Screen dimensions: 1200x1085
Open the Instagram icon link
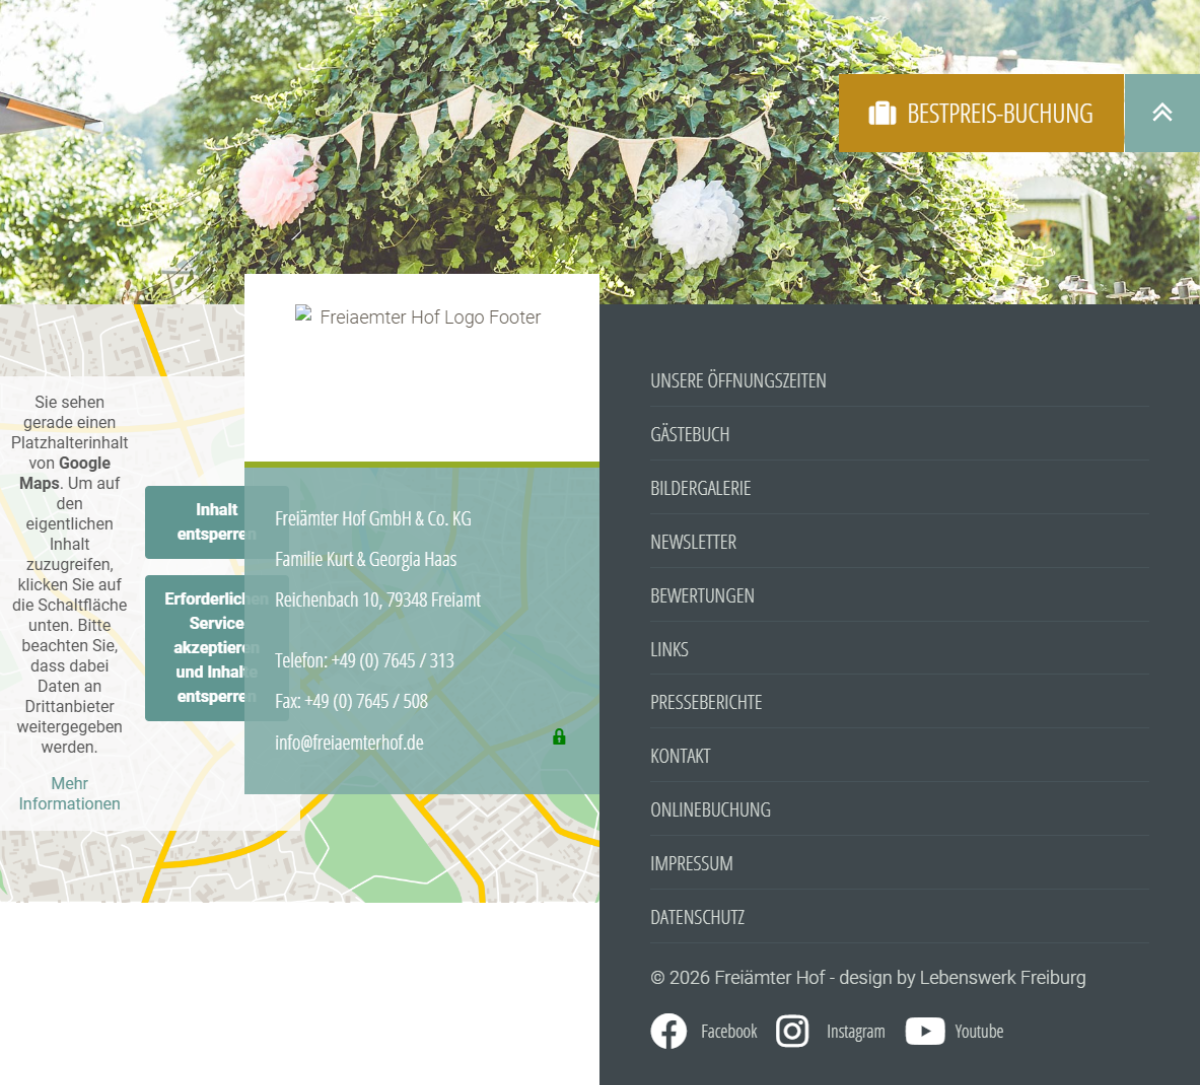coord(792,1031)
